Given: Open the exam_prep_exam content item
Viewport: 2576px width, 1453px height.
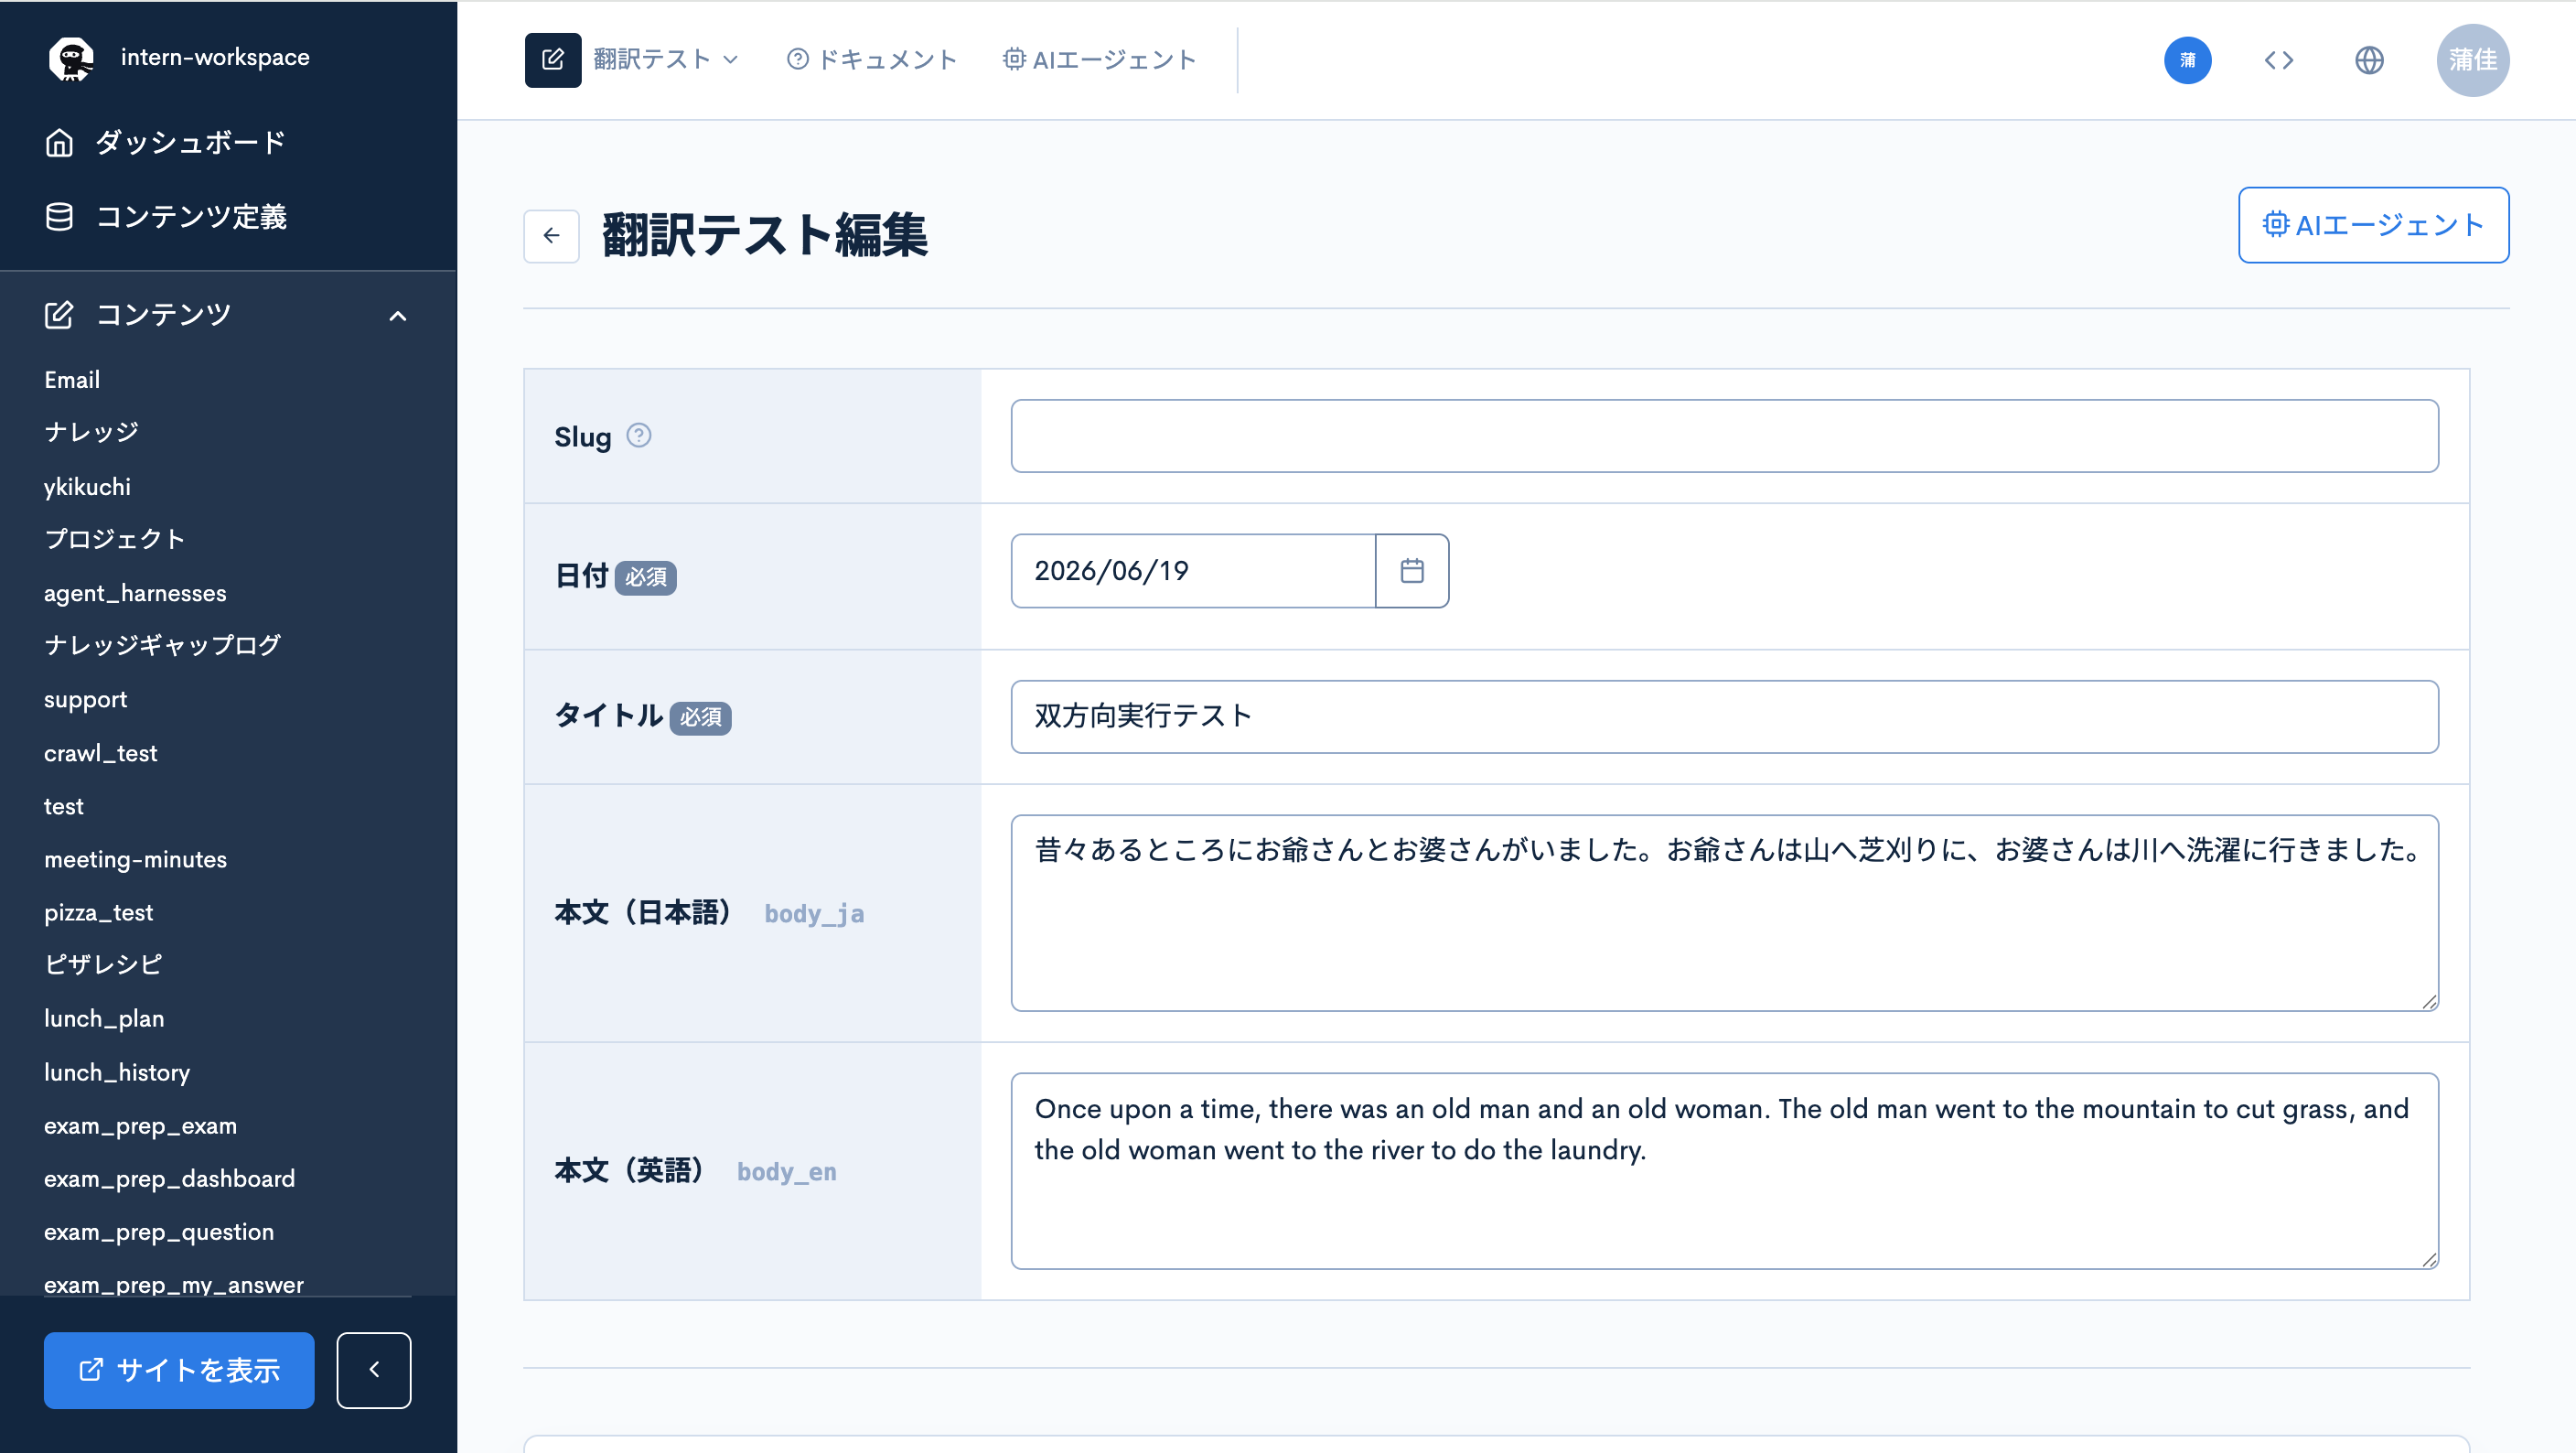Looking at the screenshot, I should [x=140, y=1125].
